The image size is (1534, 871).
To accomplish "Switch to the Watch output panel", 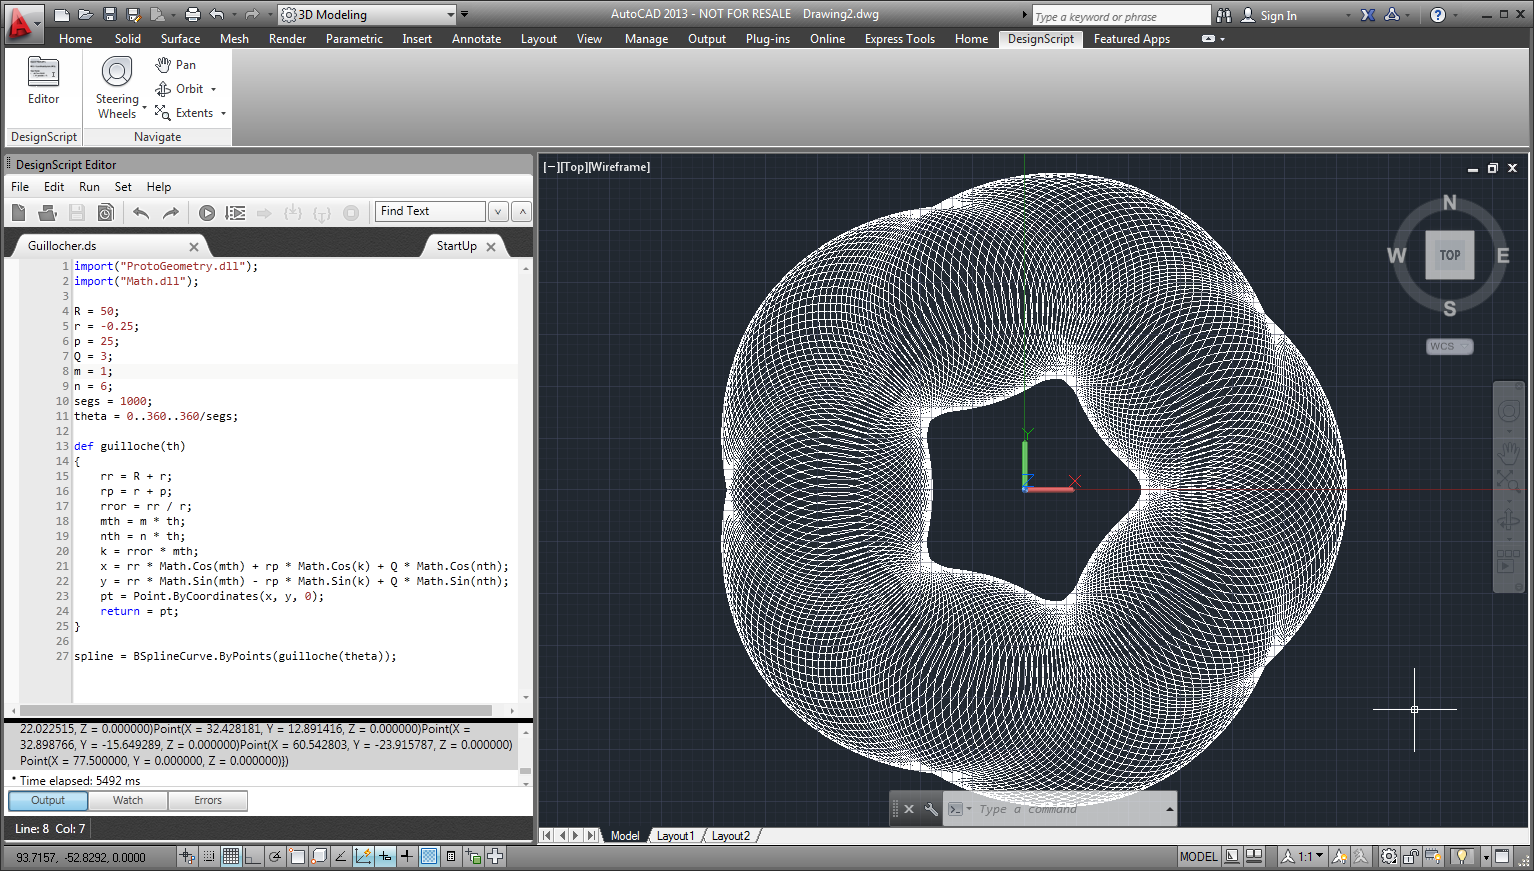I will click(x=128, y=801).
